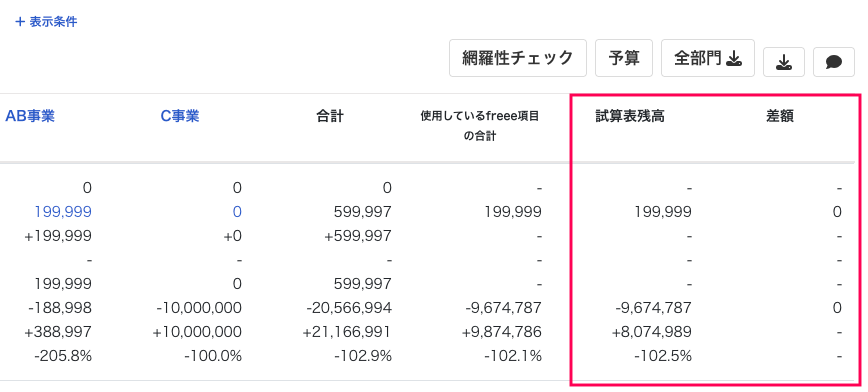Select the 合計 column header

[x=330, y=116]
